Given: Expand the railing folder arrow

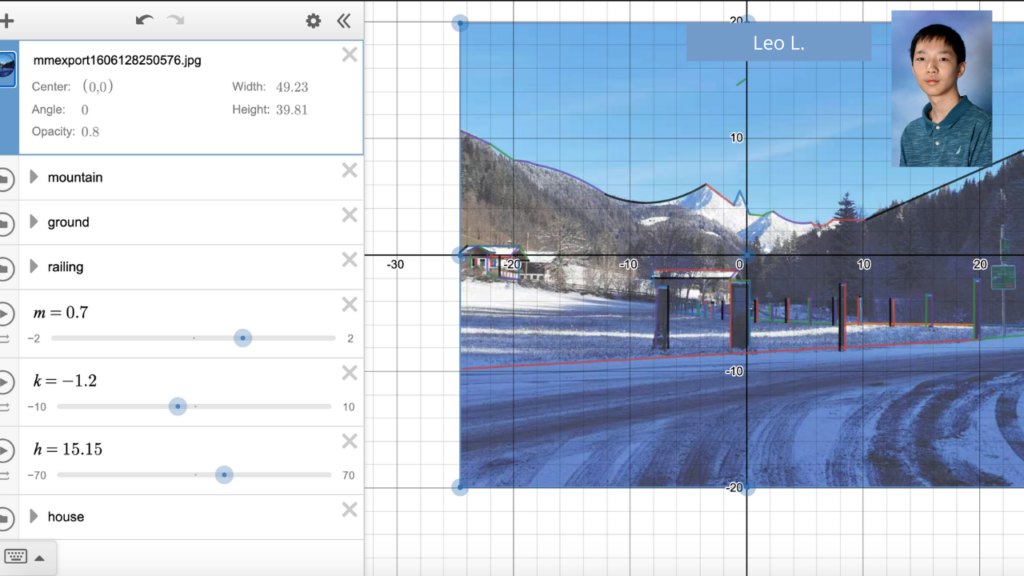Looking at the screenshot, I should [34, 267].
